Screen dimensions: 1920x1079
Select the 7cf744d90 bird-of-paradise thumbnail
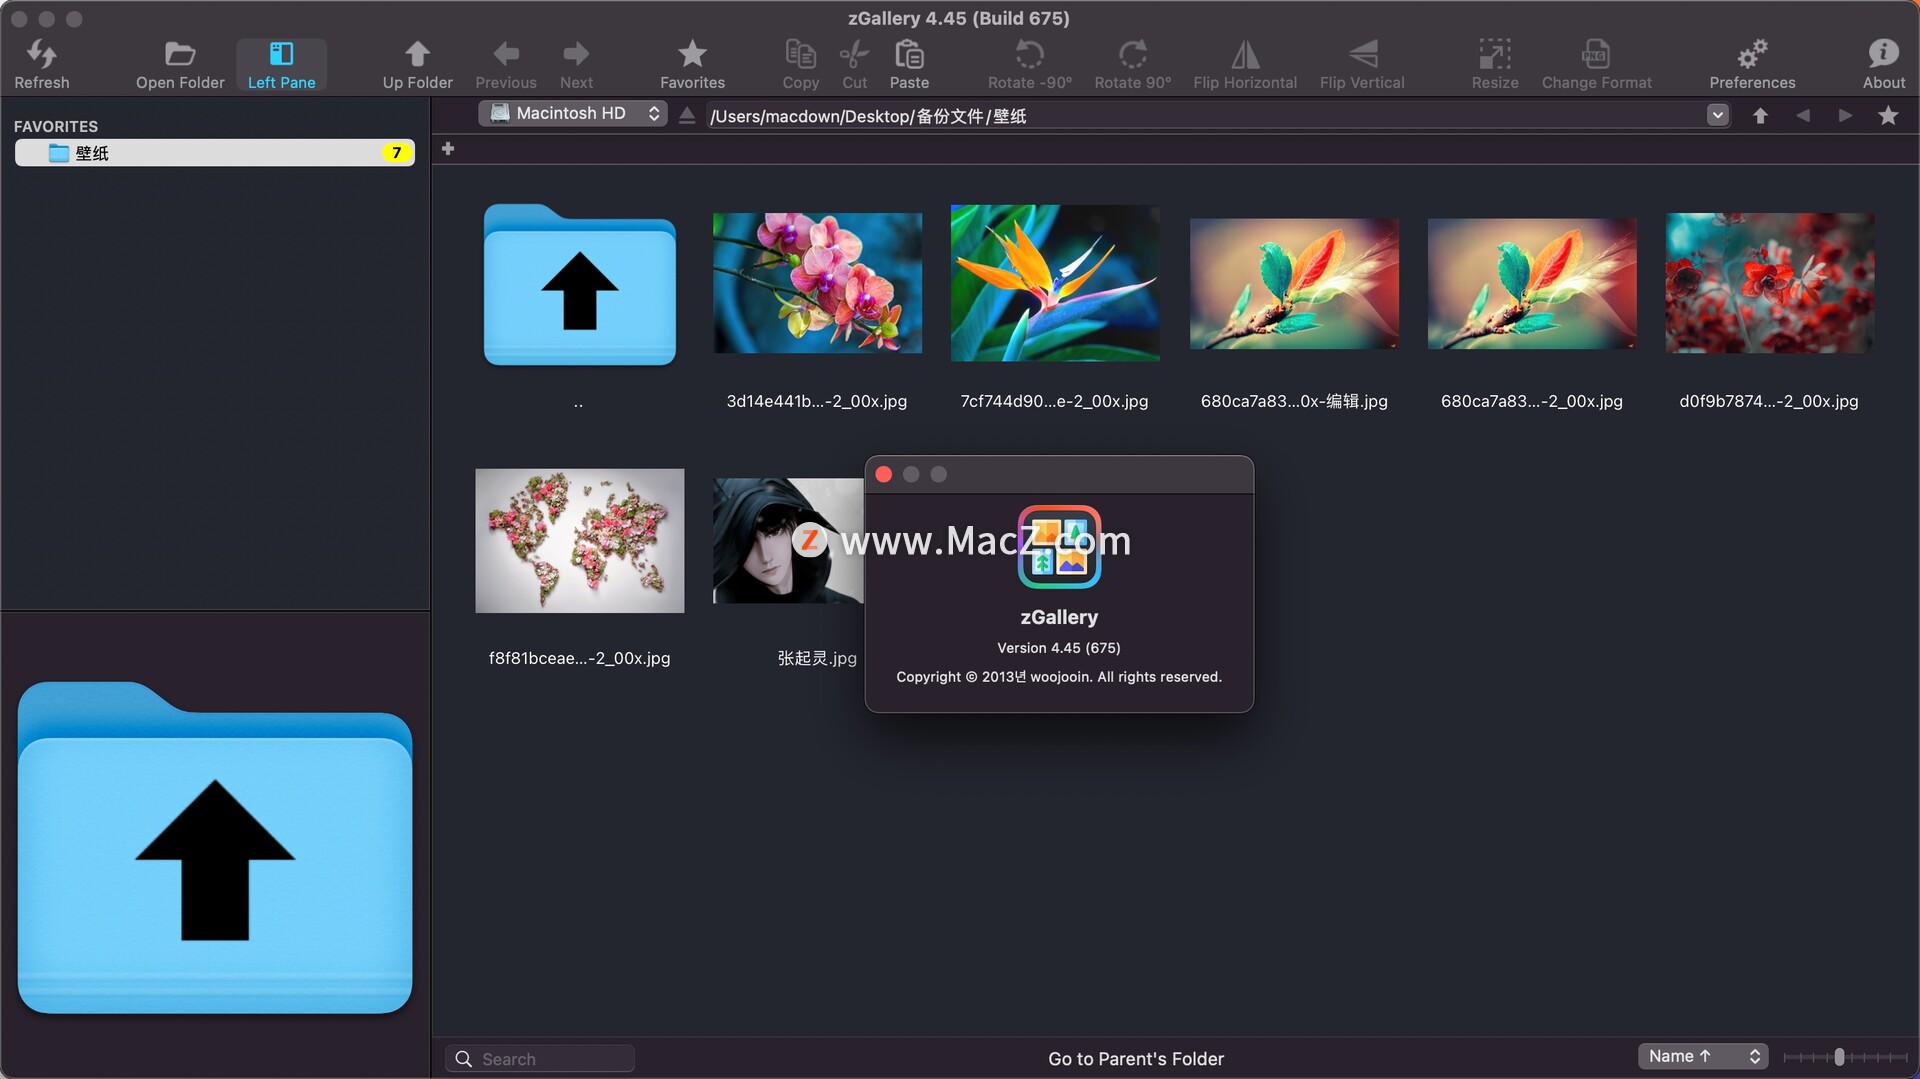1055,283
